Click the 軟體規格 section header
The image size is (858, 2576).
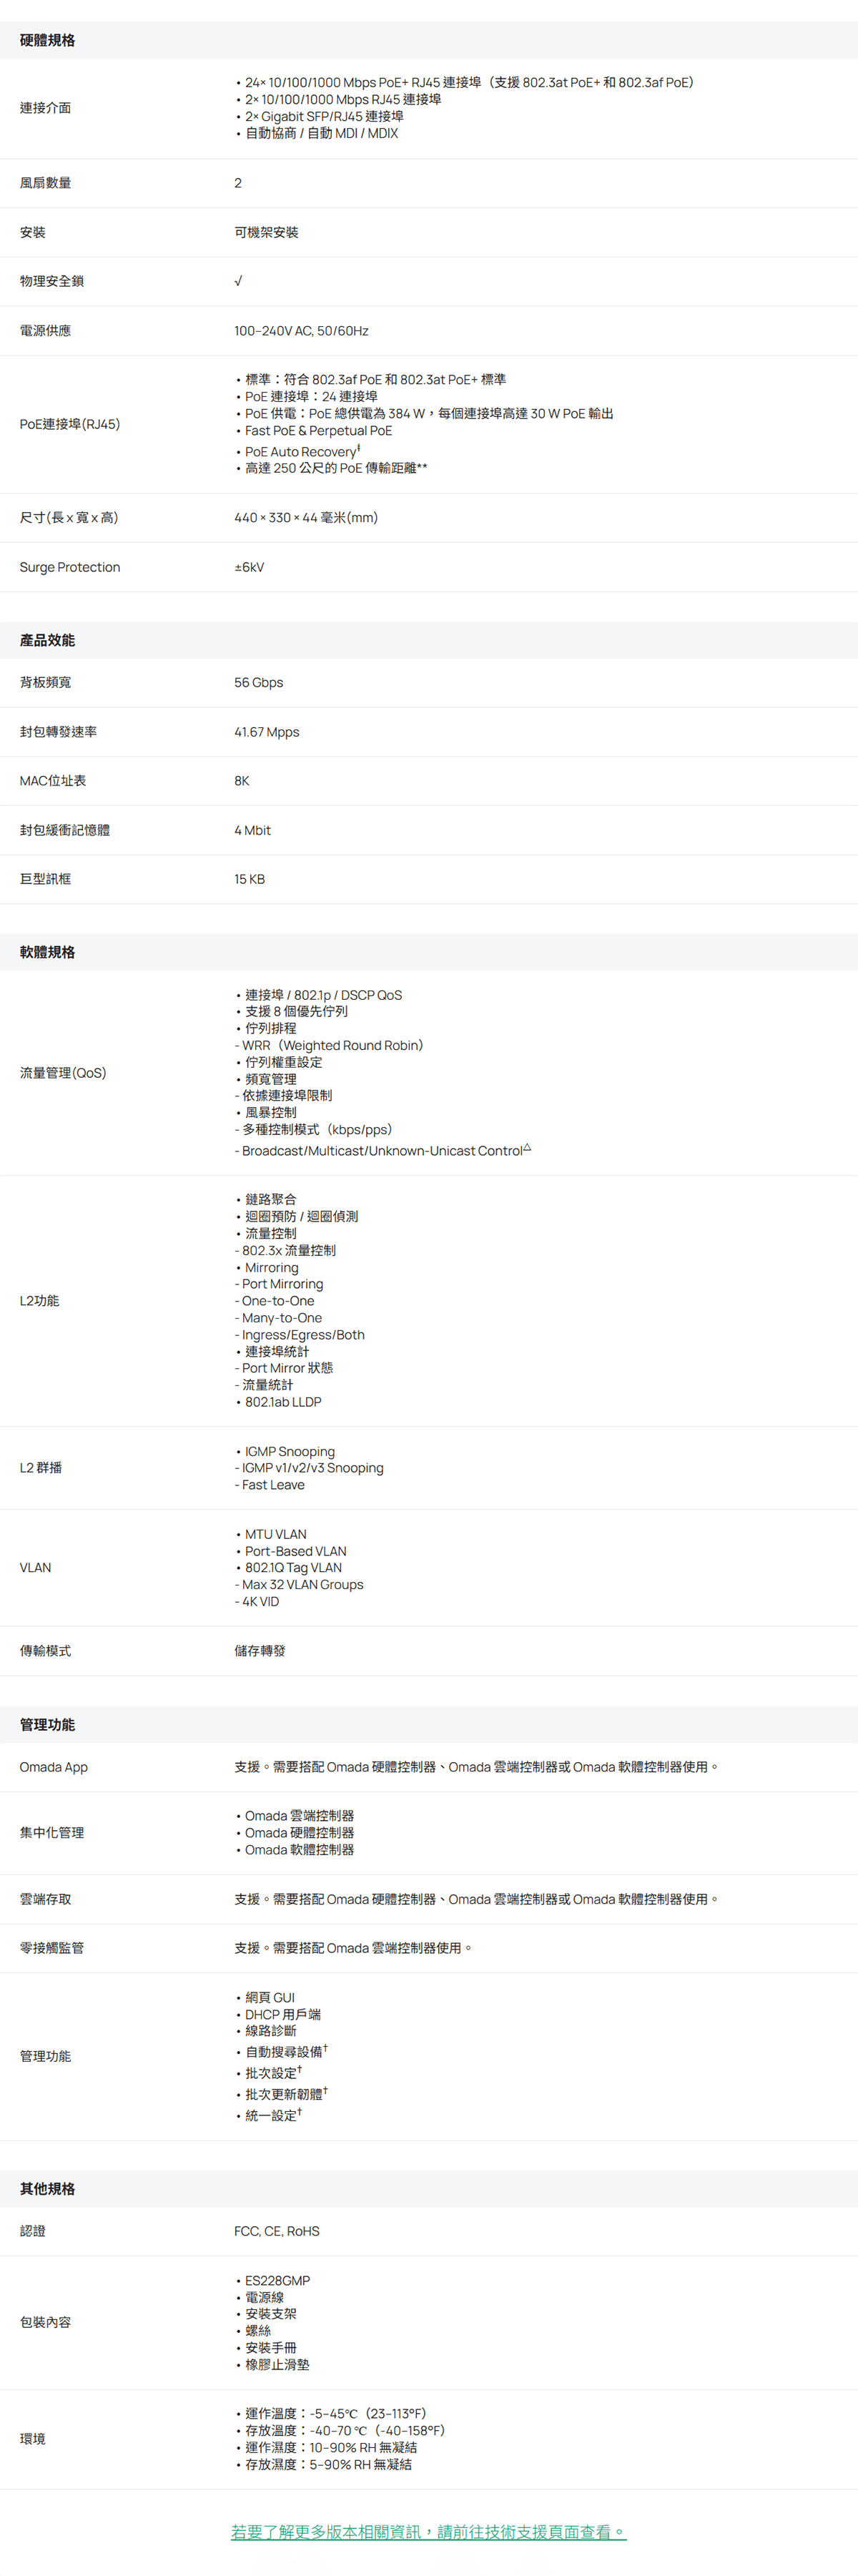click(x=47, y=952)
